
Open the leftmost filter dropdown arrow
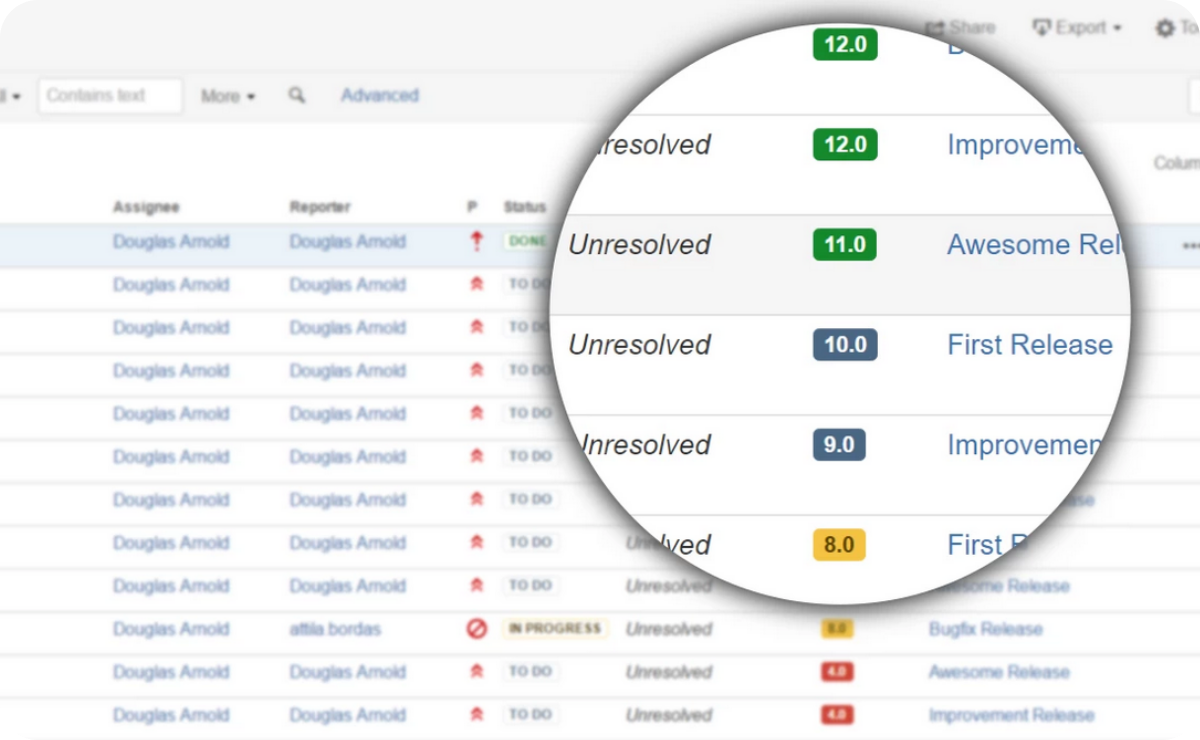click(x=14, y=95)
